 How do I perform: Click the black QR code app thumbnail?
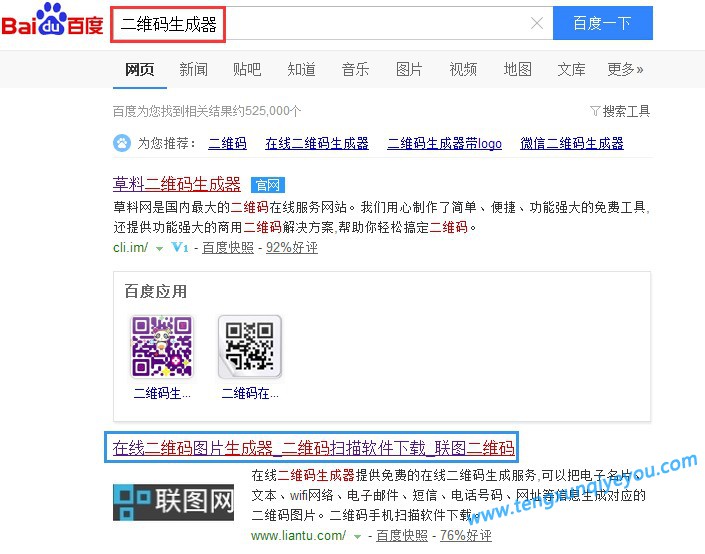[x=250, y=347]
